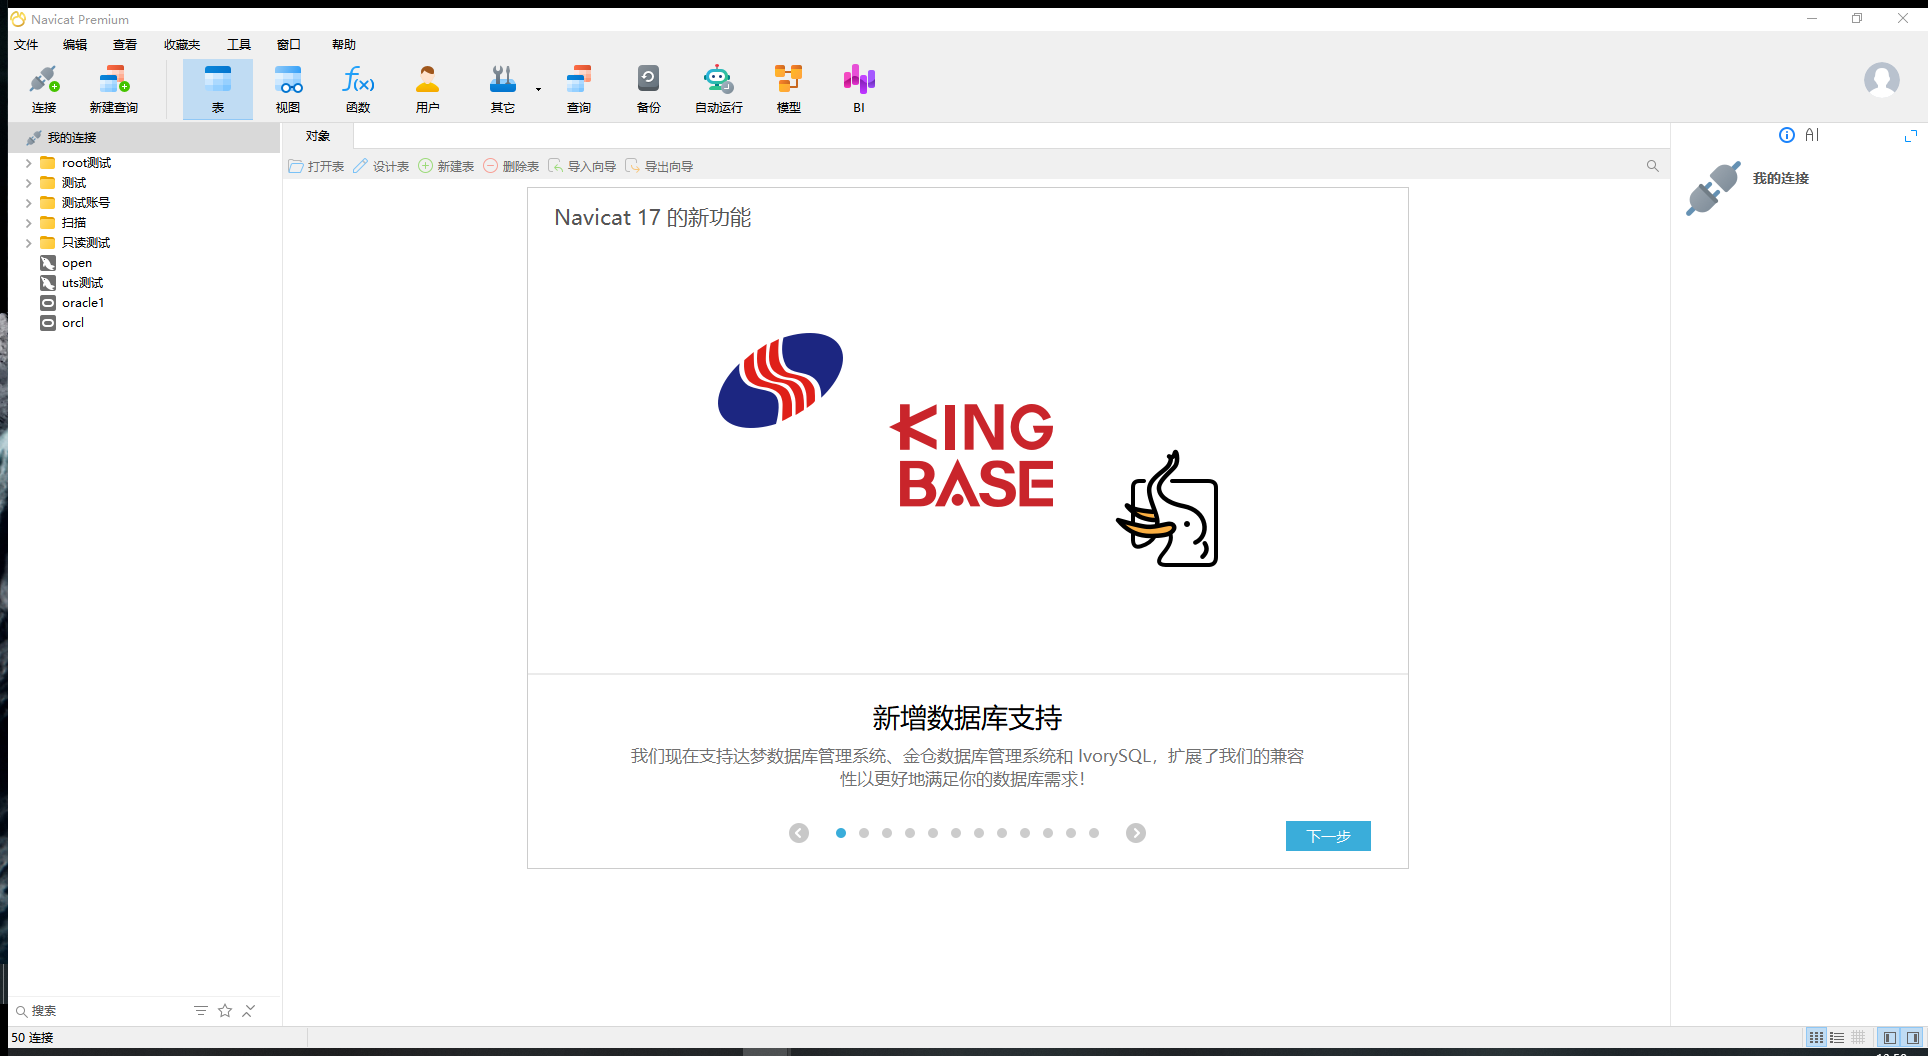Click 删除表 in the object toolbar
The image size is (1928, 1056).
(511, 166)
